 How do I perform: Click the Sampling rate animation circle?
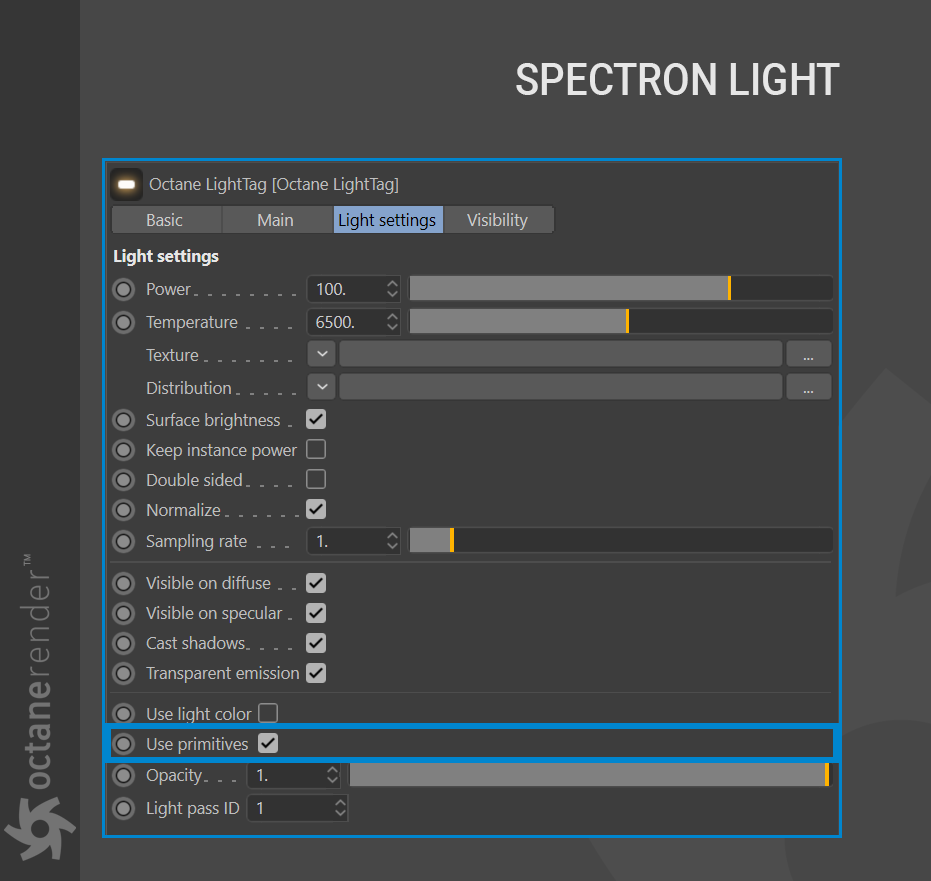point(124,541)
